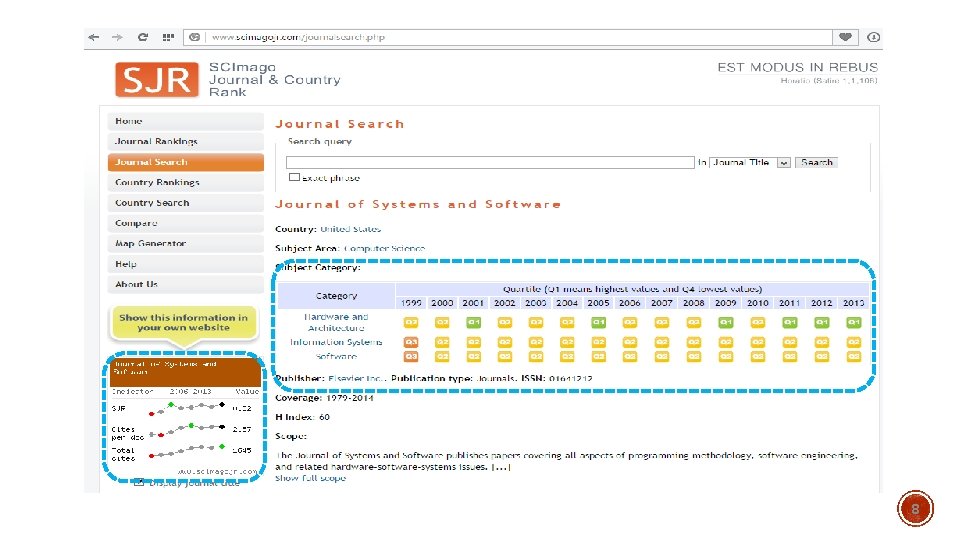Open About Us menu item
The width and height of the screenshot is (960, 540).
[x=186, y=284]
